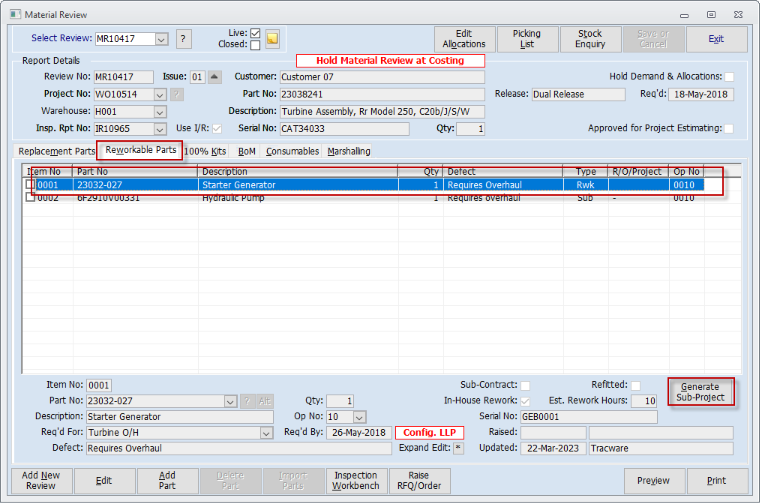760x503 pixels.
Task: Expand the Req'd For Turbine O/H dropdown
Action: pos(266,433)
